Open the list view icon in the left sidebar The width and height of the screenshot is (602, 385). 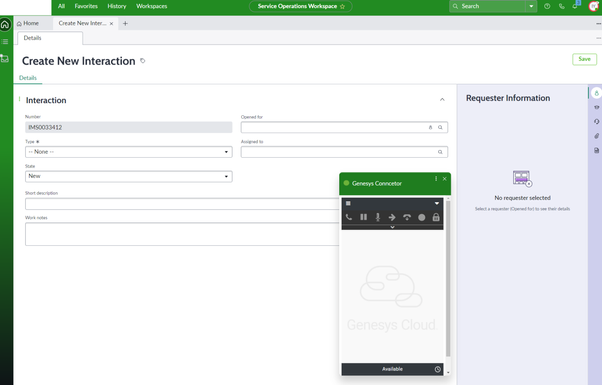point(5,41)
